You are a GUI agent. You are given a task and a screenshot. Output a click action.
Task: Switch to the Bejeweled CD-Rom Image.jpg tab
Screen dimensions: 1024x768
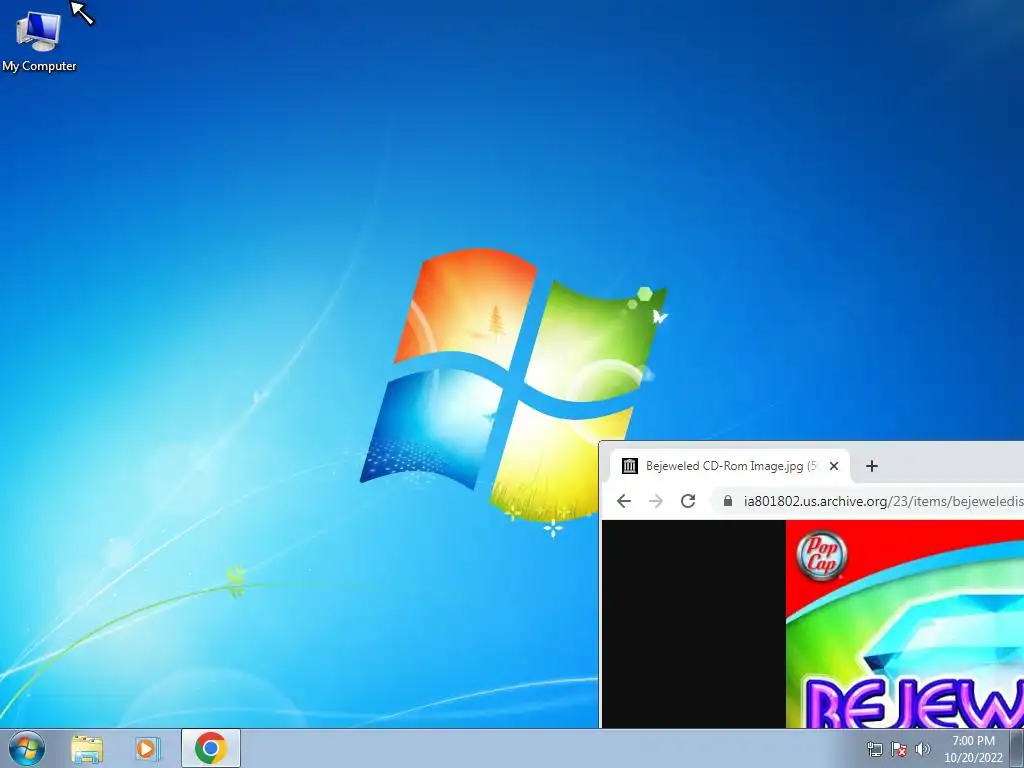730,466
